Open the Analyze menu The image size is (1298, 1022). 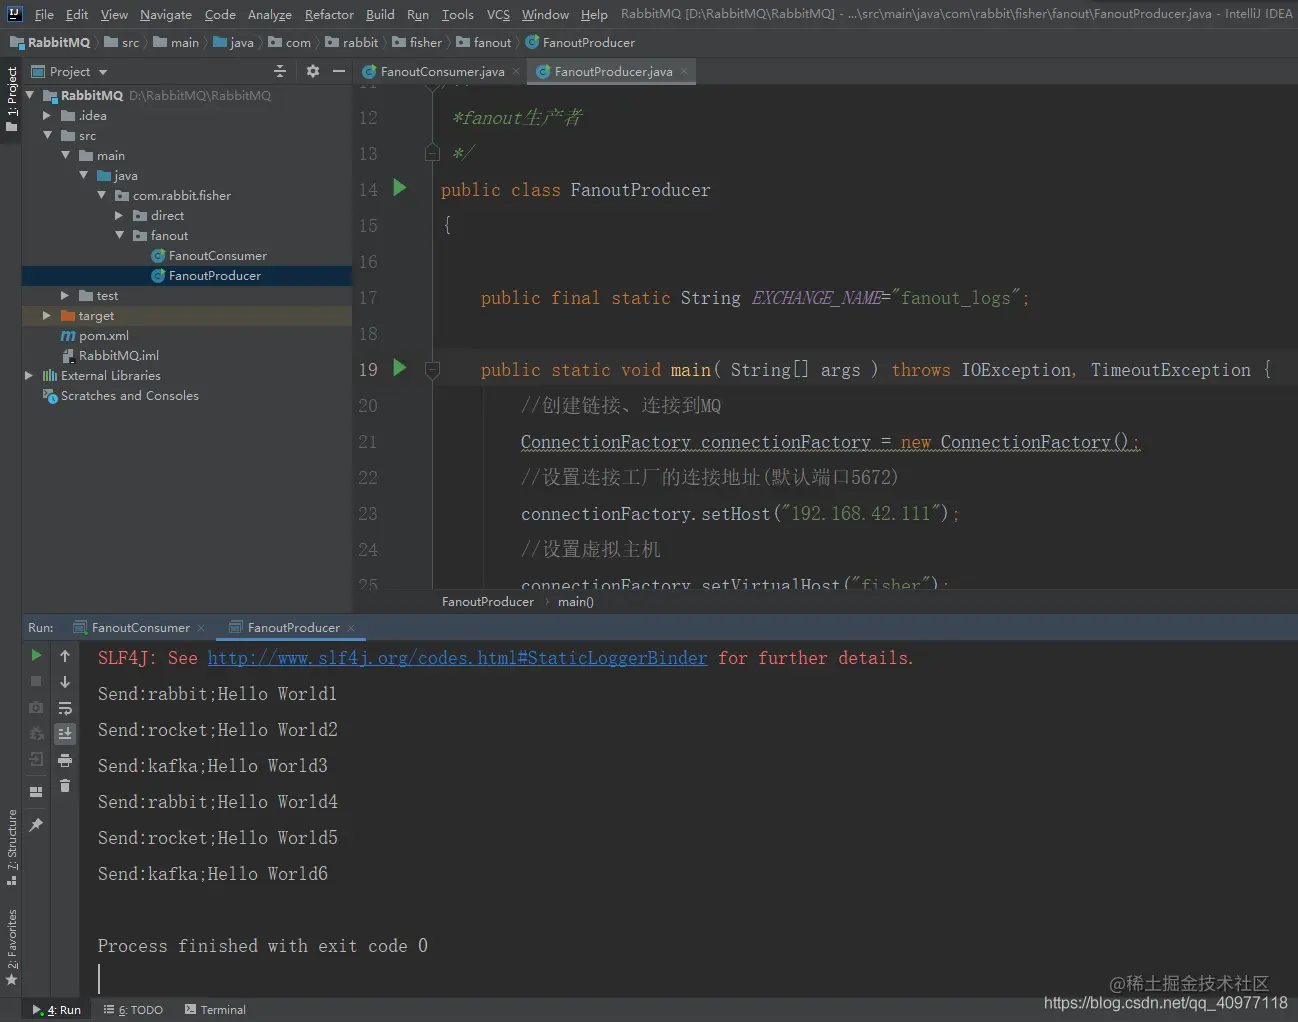click(x=270, y=14)
